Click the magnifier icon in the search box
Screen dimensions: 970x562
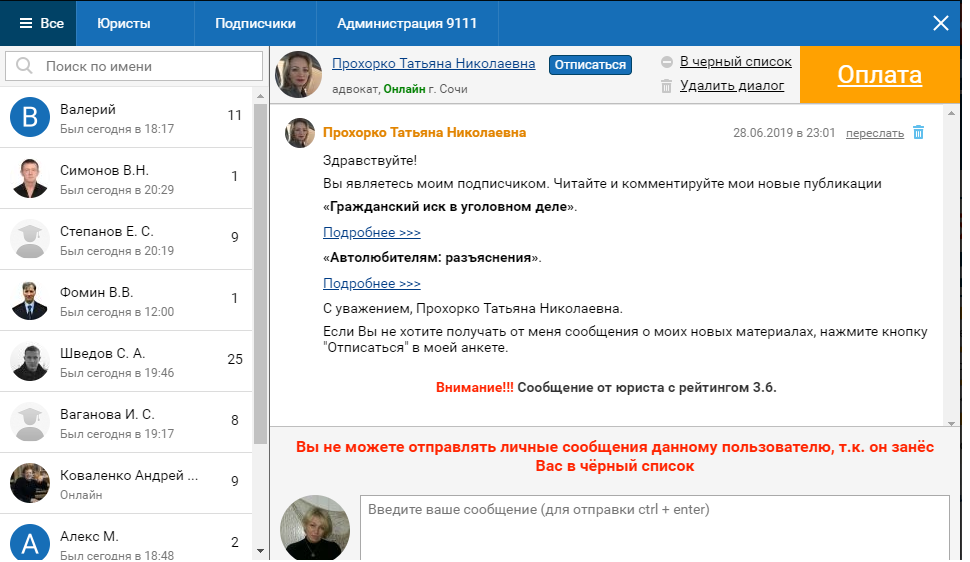click(24, 66)
